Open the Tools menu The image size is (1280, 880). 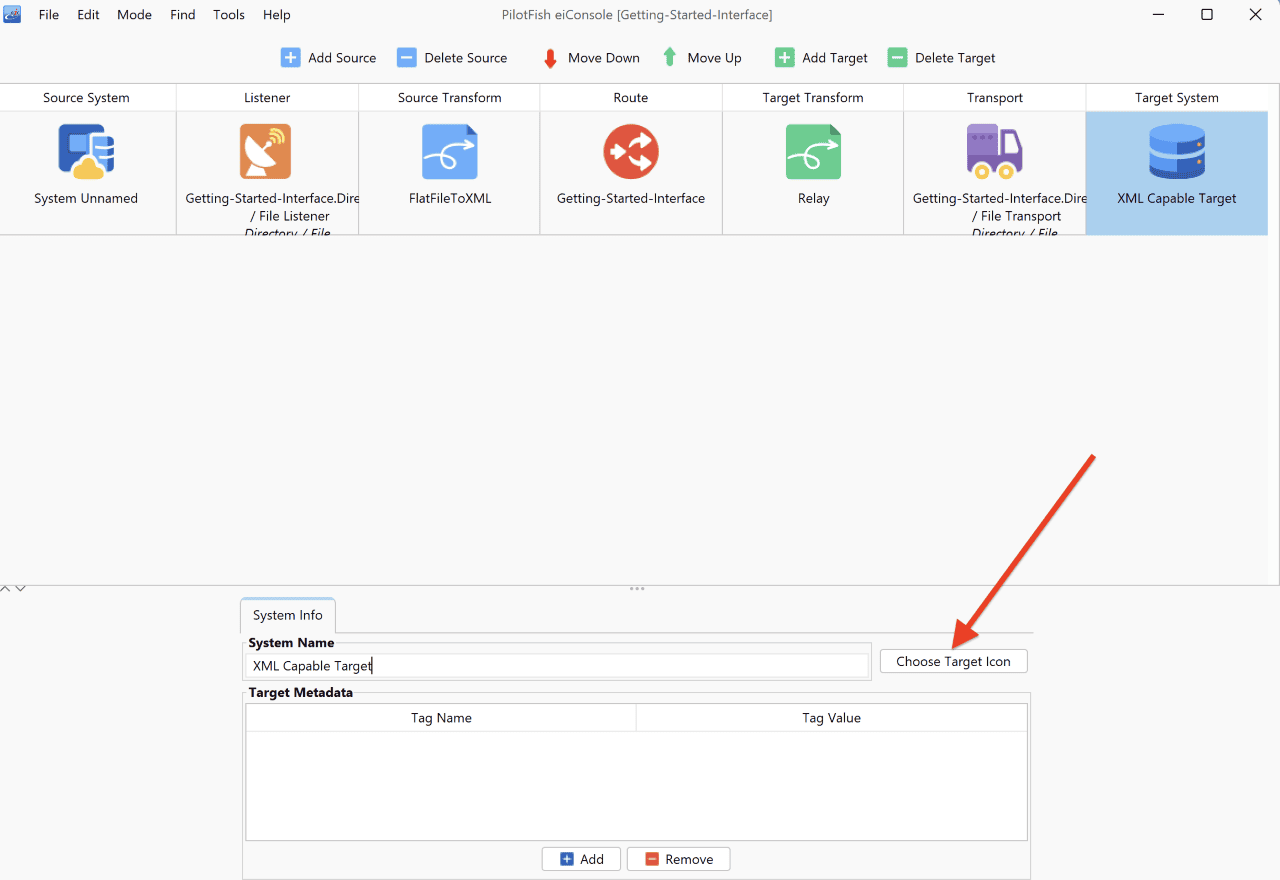pos(229,15)
